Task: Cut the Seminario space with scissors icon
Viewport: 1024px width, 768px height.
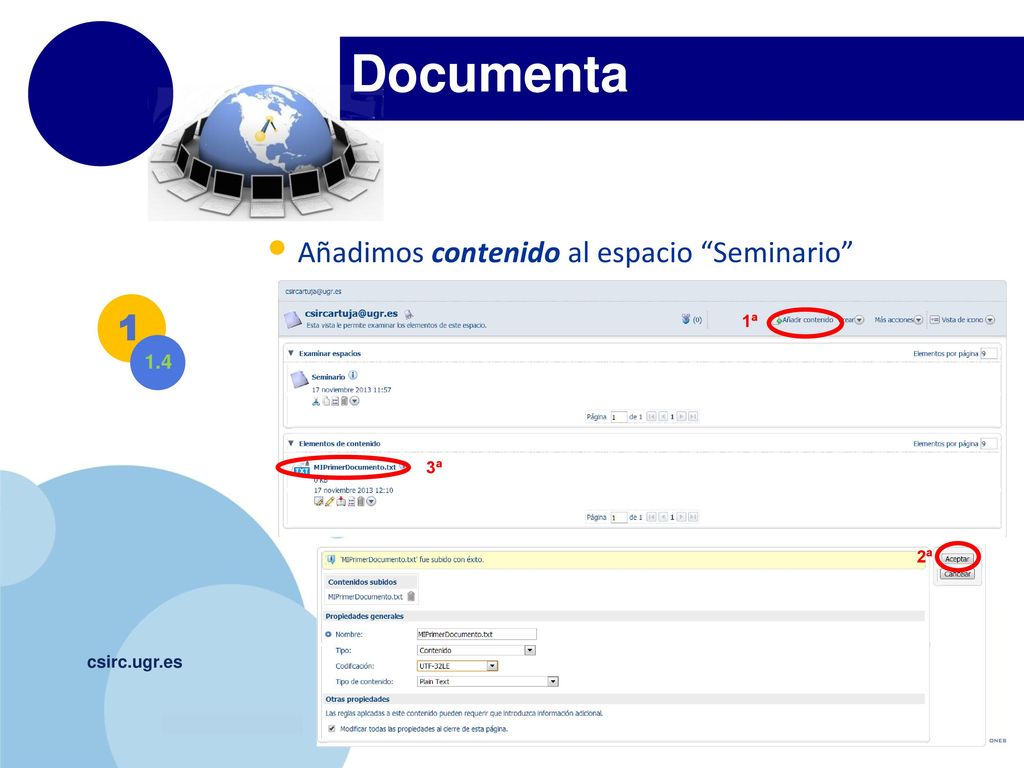Action: [x=316, y=401]
